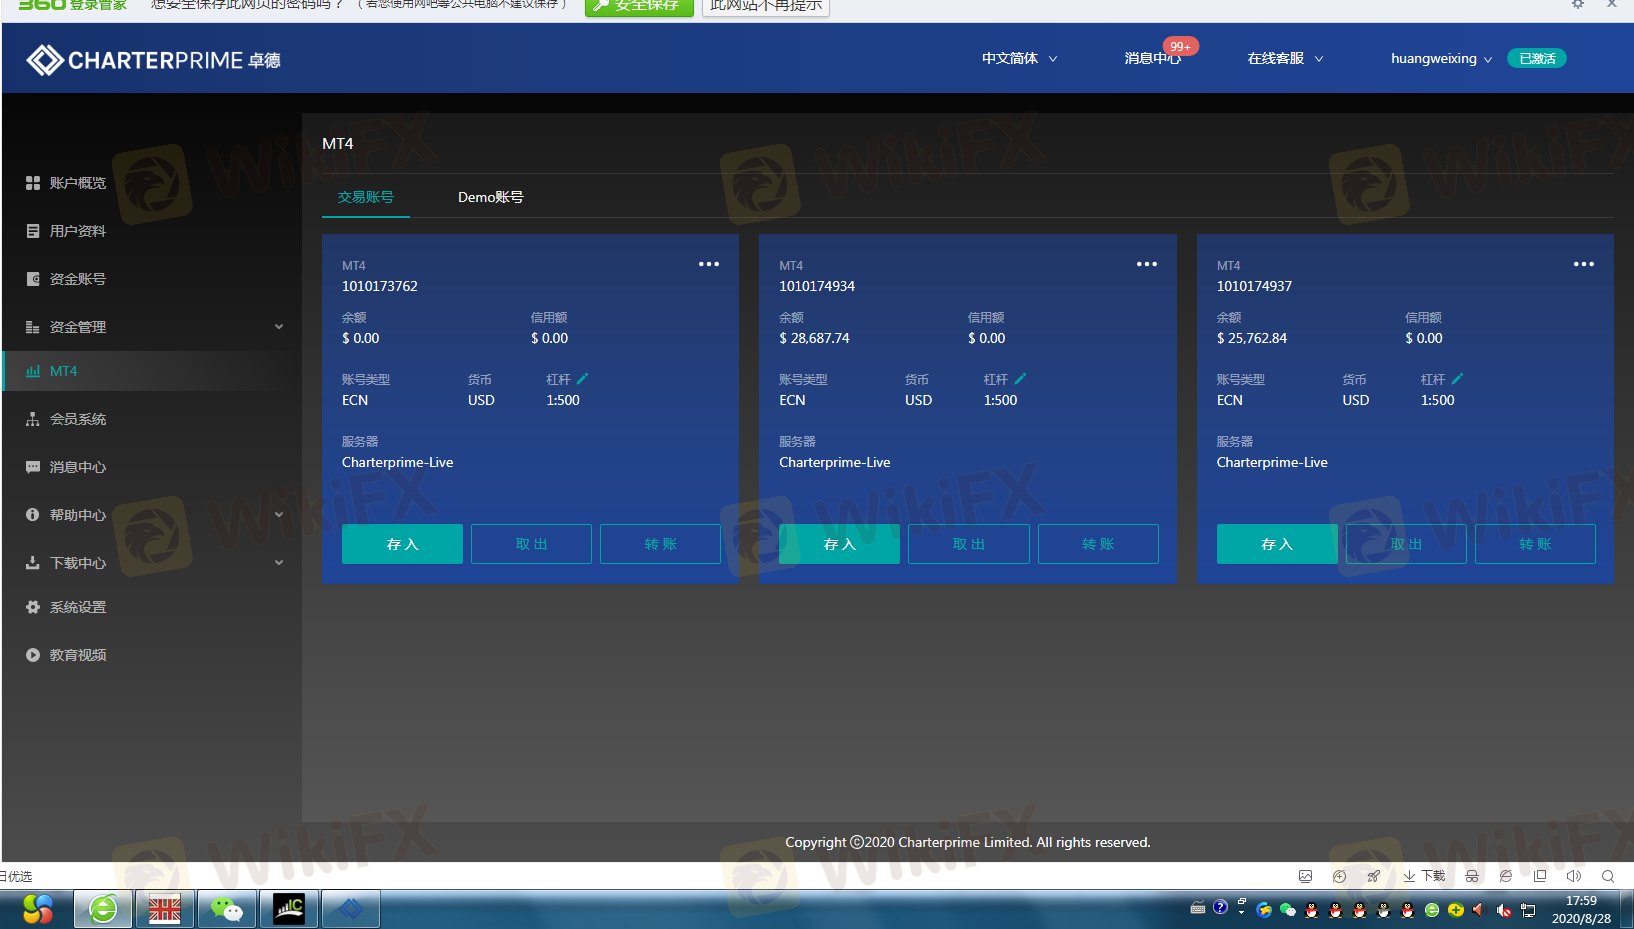1634x929 pixels.
Task: Open three-dot menu for account 1010173762
Action: [709, 264]
